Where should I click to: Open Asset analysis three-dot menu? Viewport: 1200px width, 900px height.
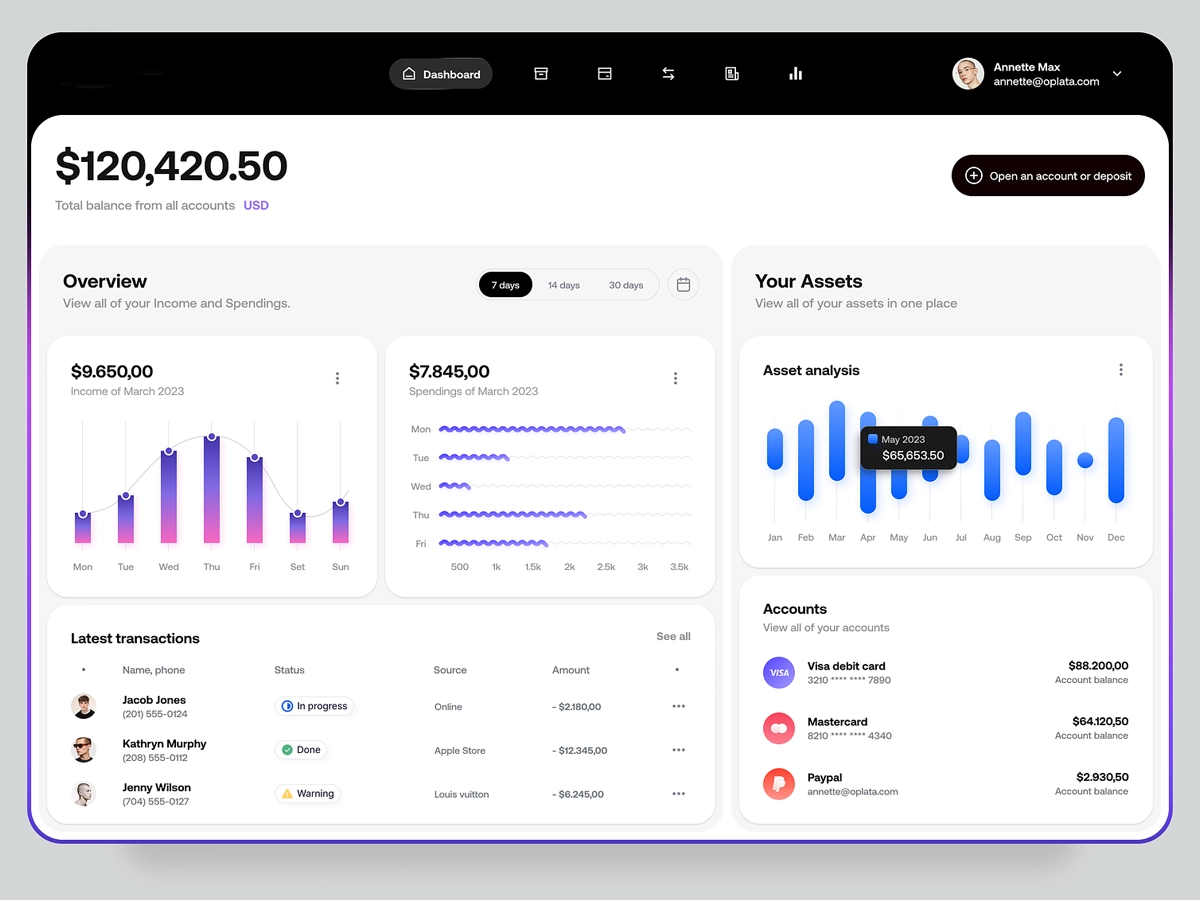click(1121, 370)
